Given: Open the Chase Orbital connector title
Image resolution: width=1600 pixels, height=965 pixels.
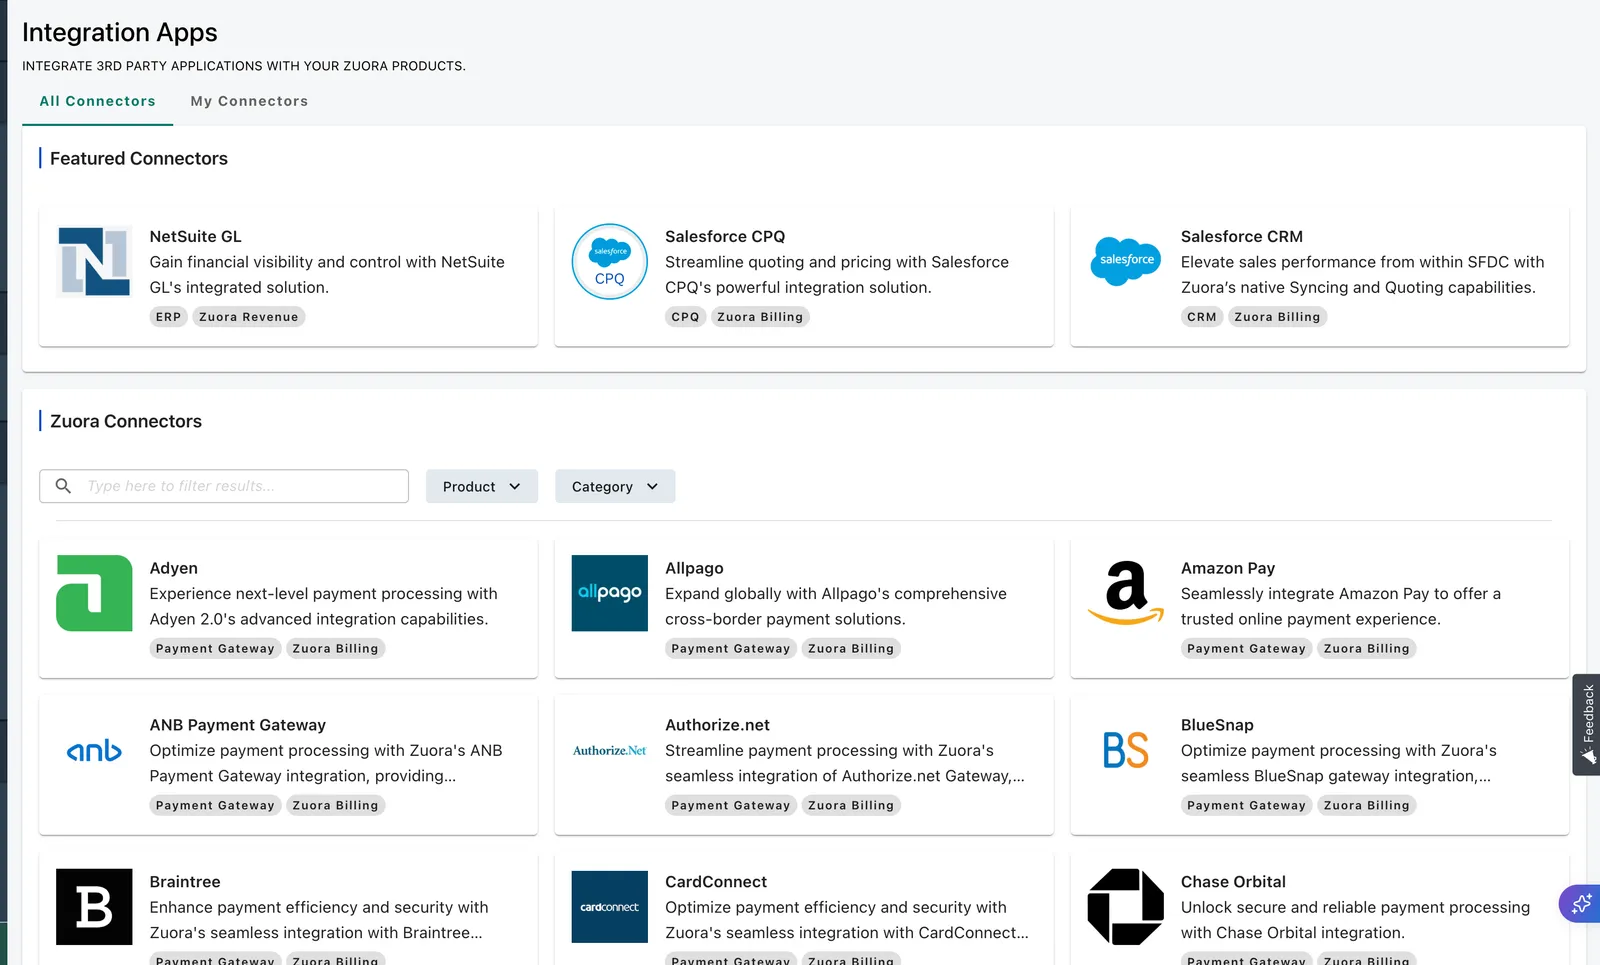Looking at the screenshot, I should 1233,882.
